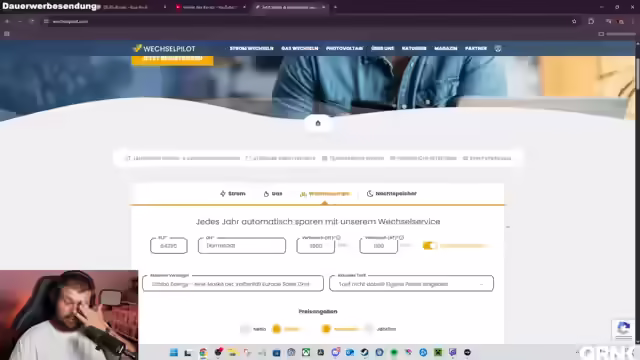Open the Minecraft creeper taskbar icon
640x360 pixels.
[x=438, y=352]
